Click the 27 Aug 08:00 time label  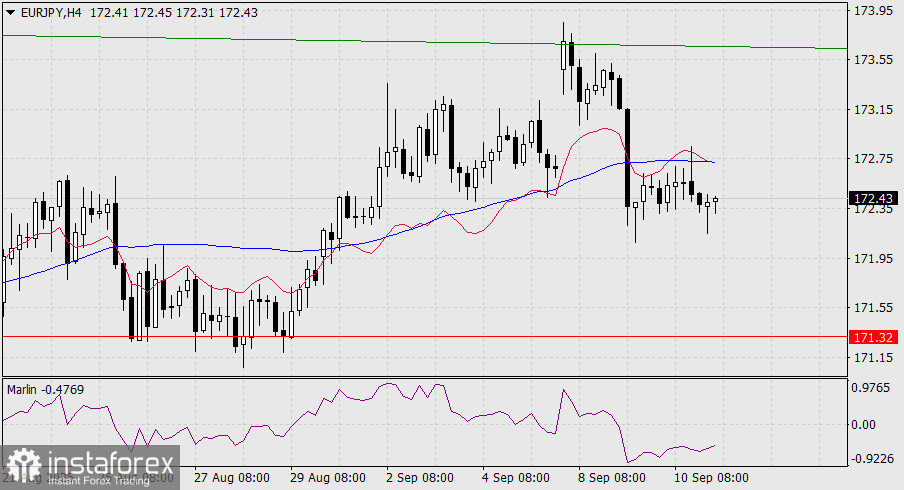coord(232,478)
